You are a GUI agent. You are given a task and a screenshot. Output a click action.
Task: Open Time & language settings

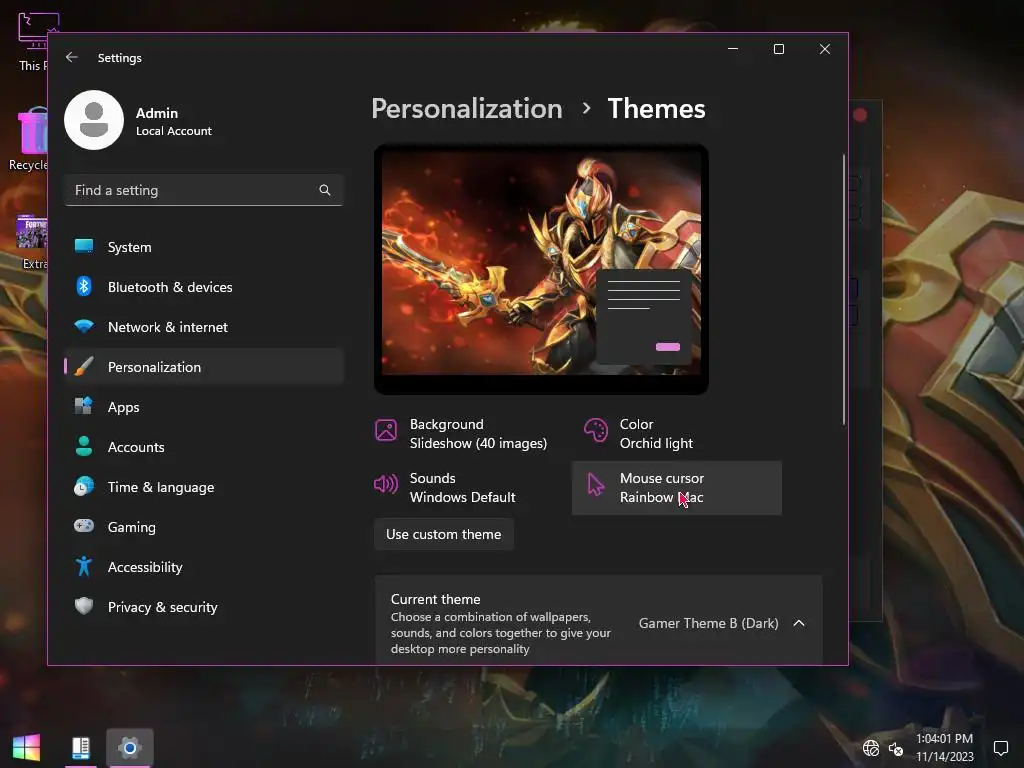(204, 487)
